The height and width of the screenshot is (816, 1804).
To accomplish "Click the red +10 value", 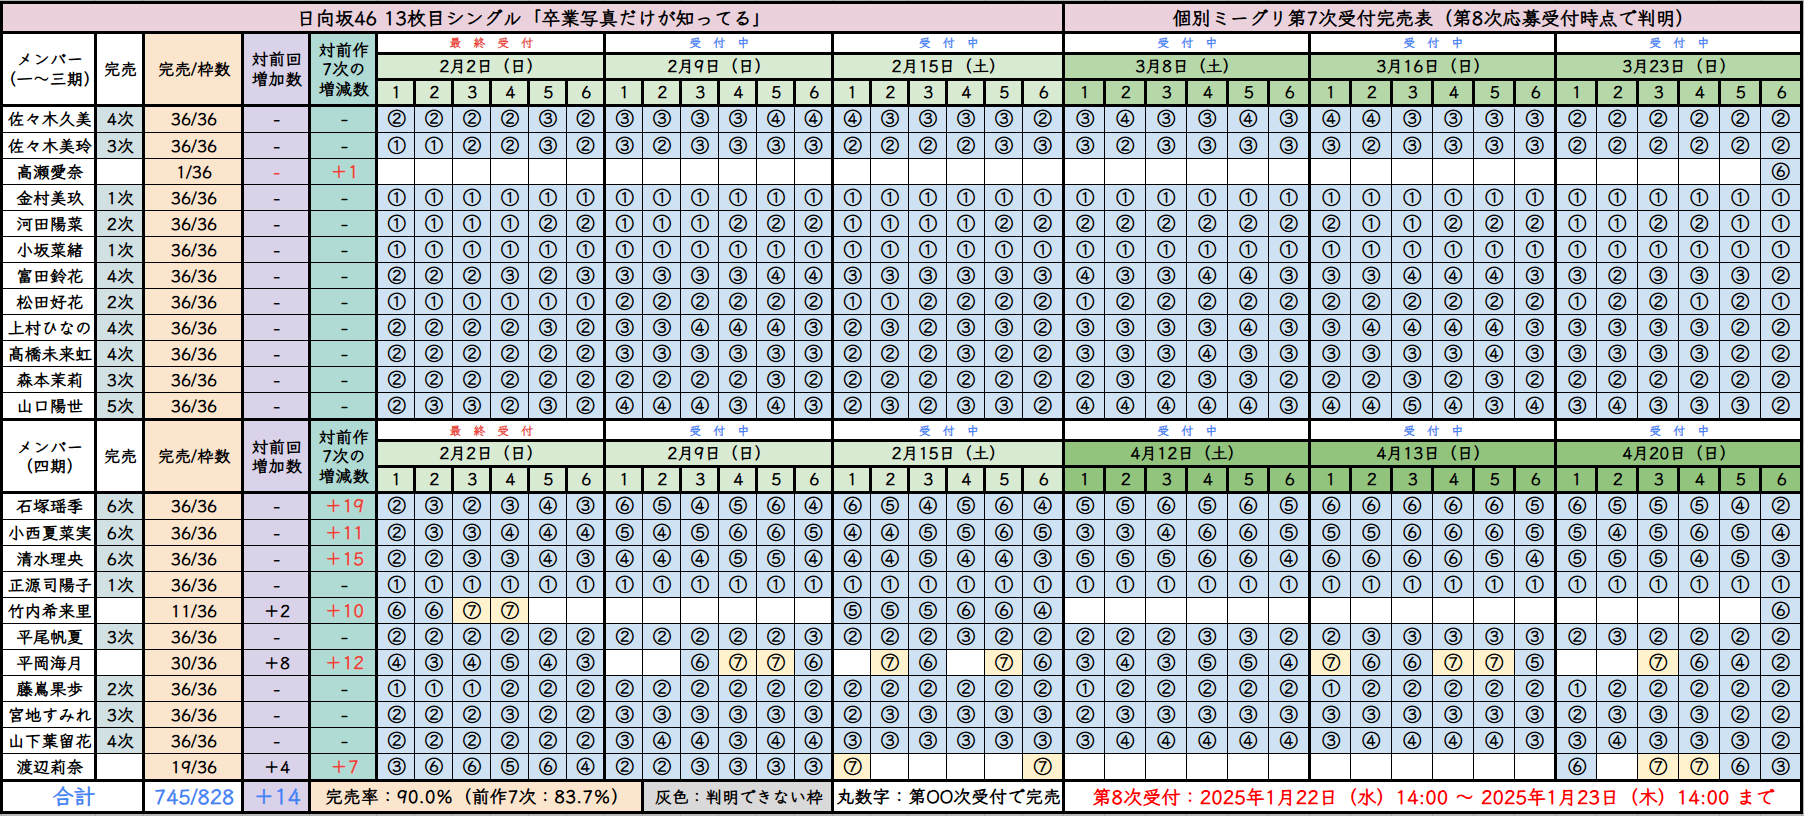I will coord(344,611).
